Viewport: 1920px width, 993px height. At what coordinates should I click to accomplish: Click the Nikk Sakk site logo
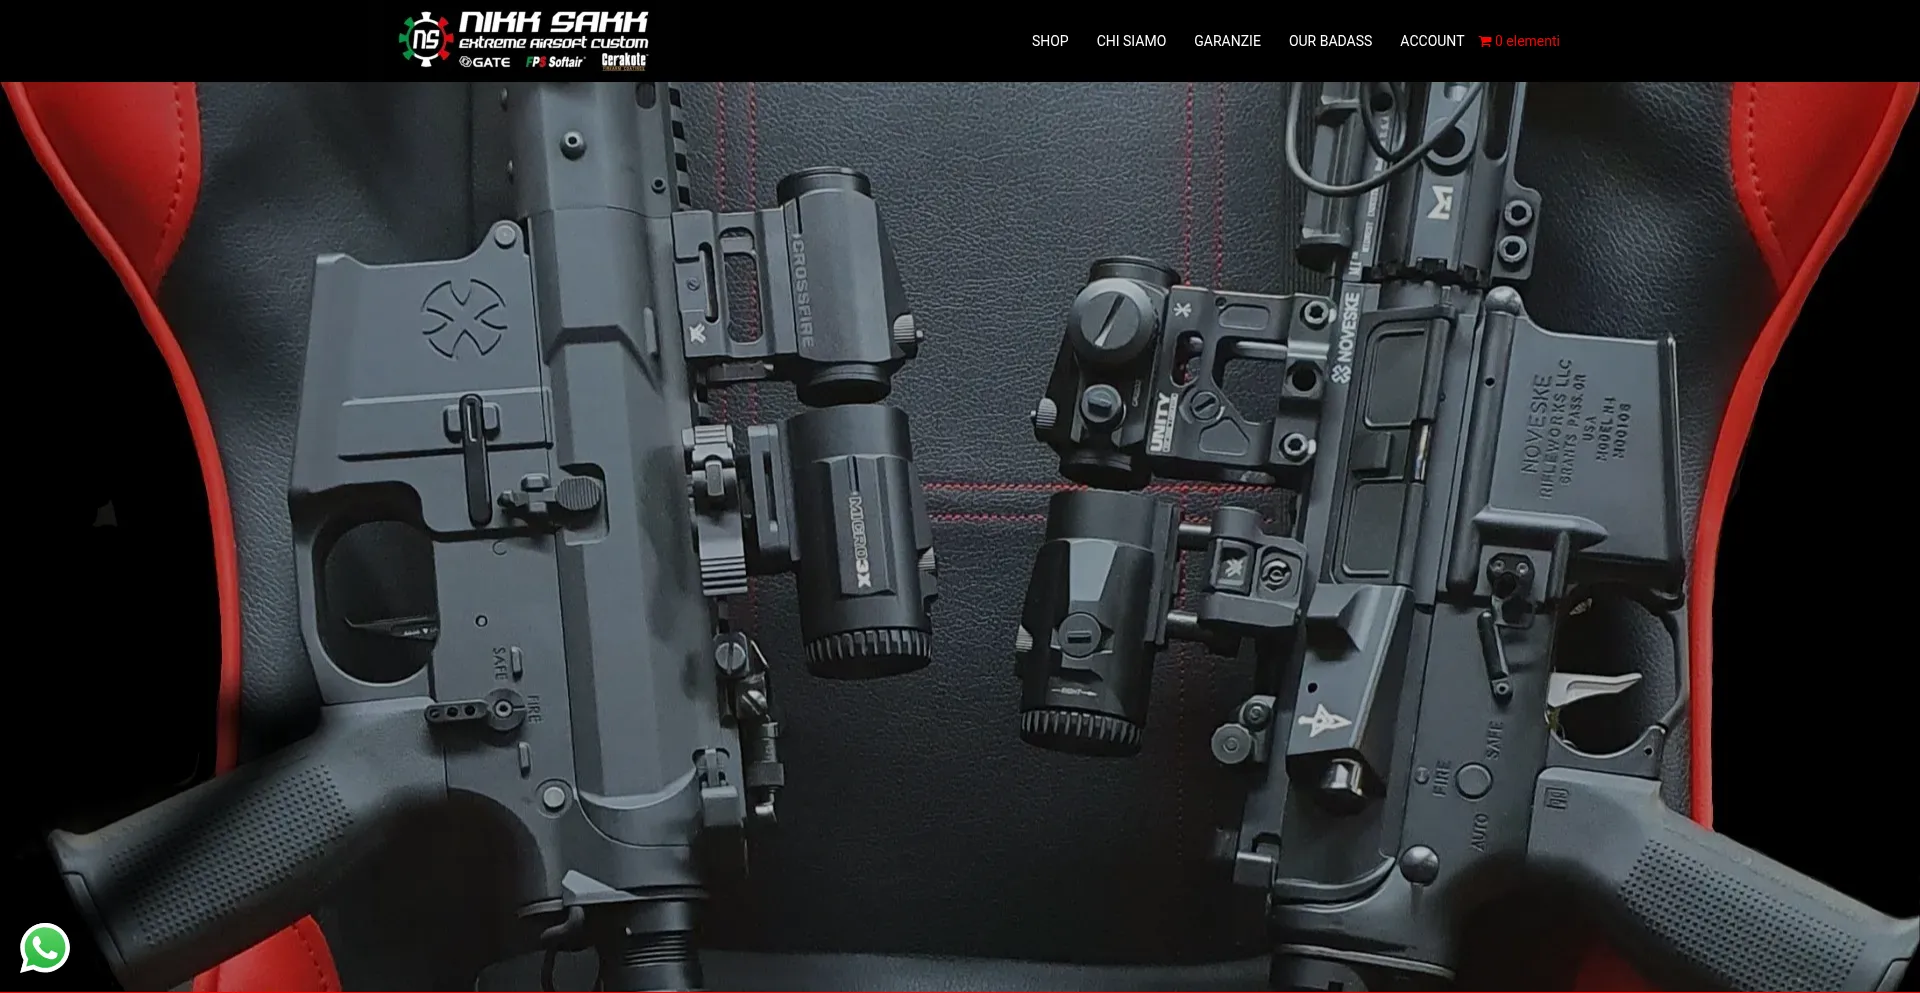pos(523,41)
